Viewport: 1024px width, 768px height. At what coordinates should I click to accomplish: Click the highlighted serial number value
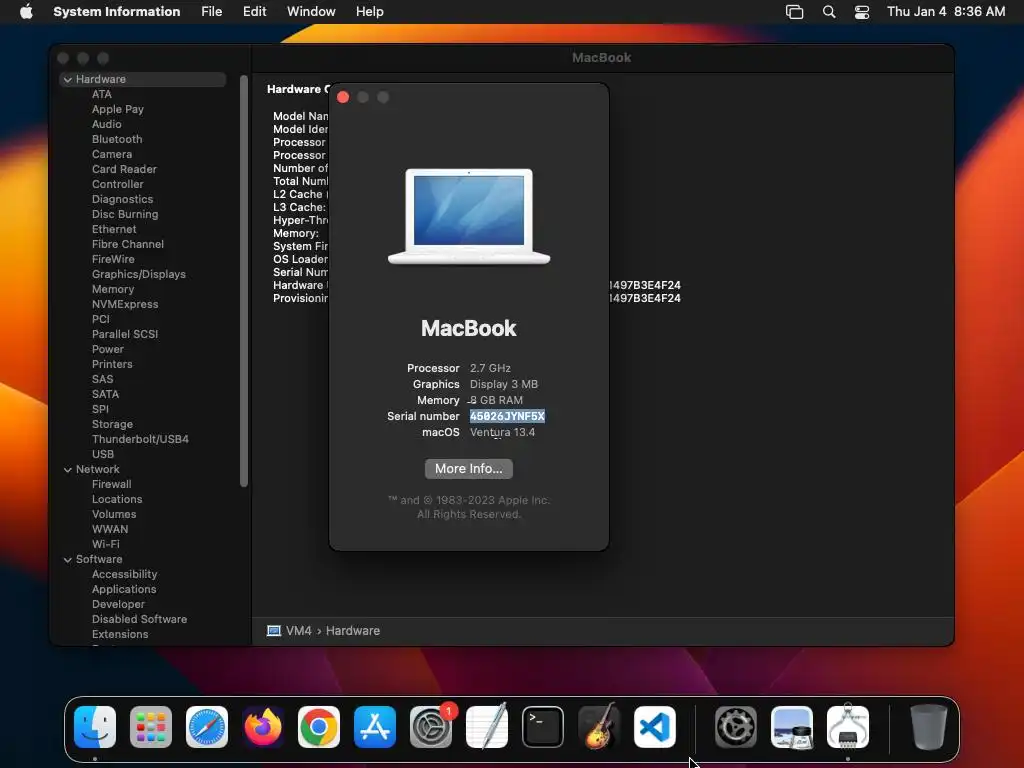(507, 416)
